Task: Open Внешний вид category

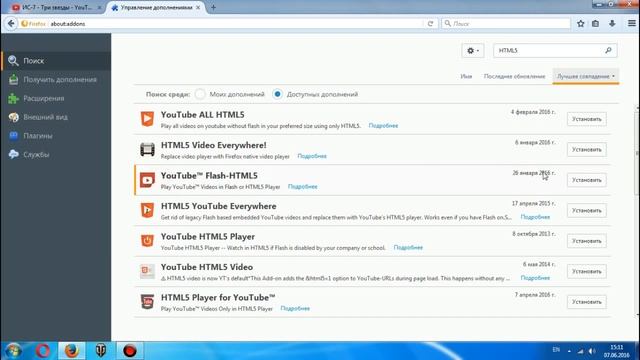Action: click(x=56, y=117)
